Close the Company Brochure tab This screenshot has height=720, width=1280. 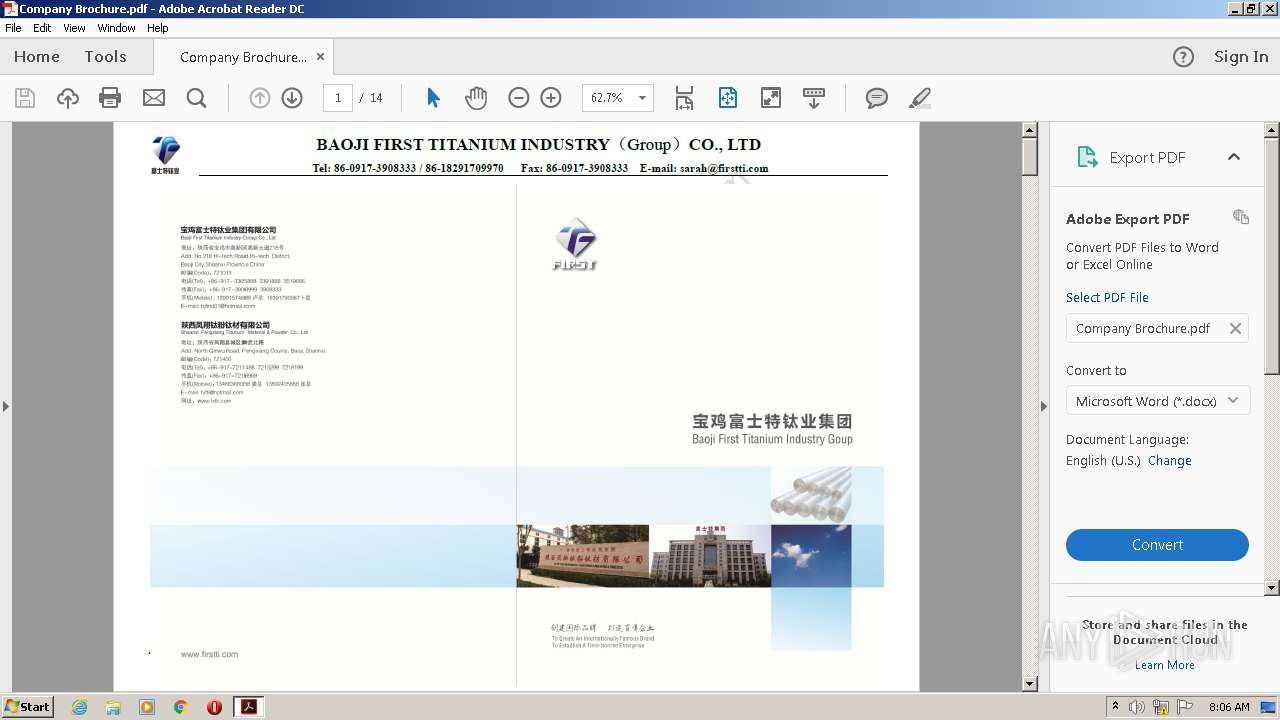[x=320, y=57]
